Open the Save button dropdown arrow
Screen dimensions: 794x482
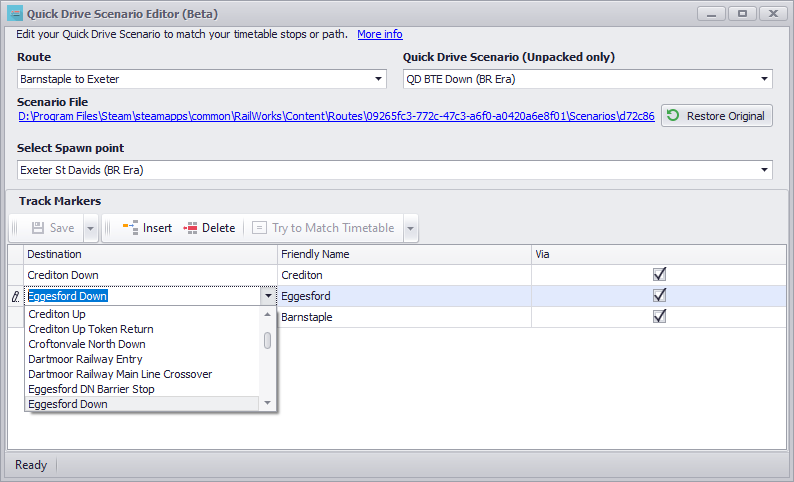click(x=90, y=228)
